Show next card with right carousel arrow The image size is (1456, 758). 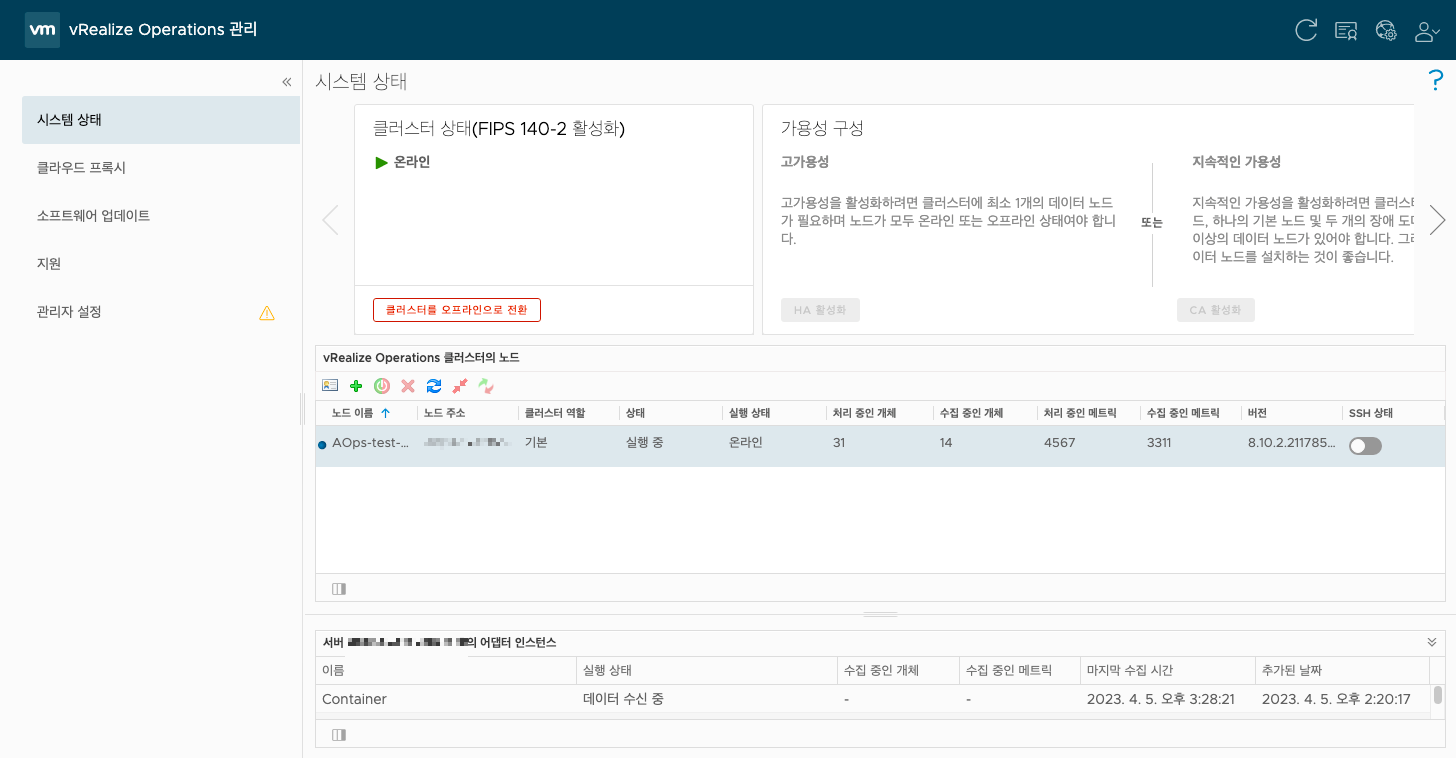click(1437, 220)
